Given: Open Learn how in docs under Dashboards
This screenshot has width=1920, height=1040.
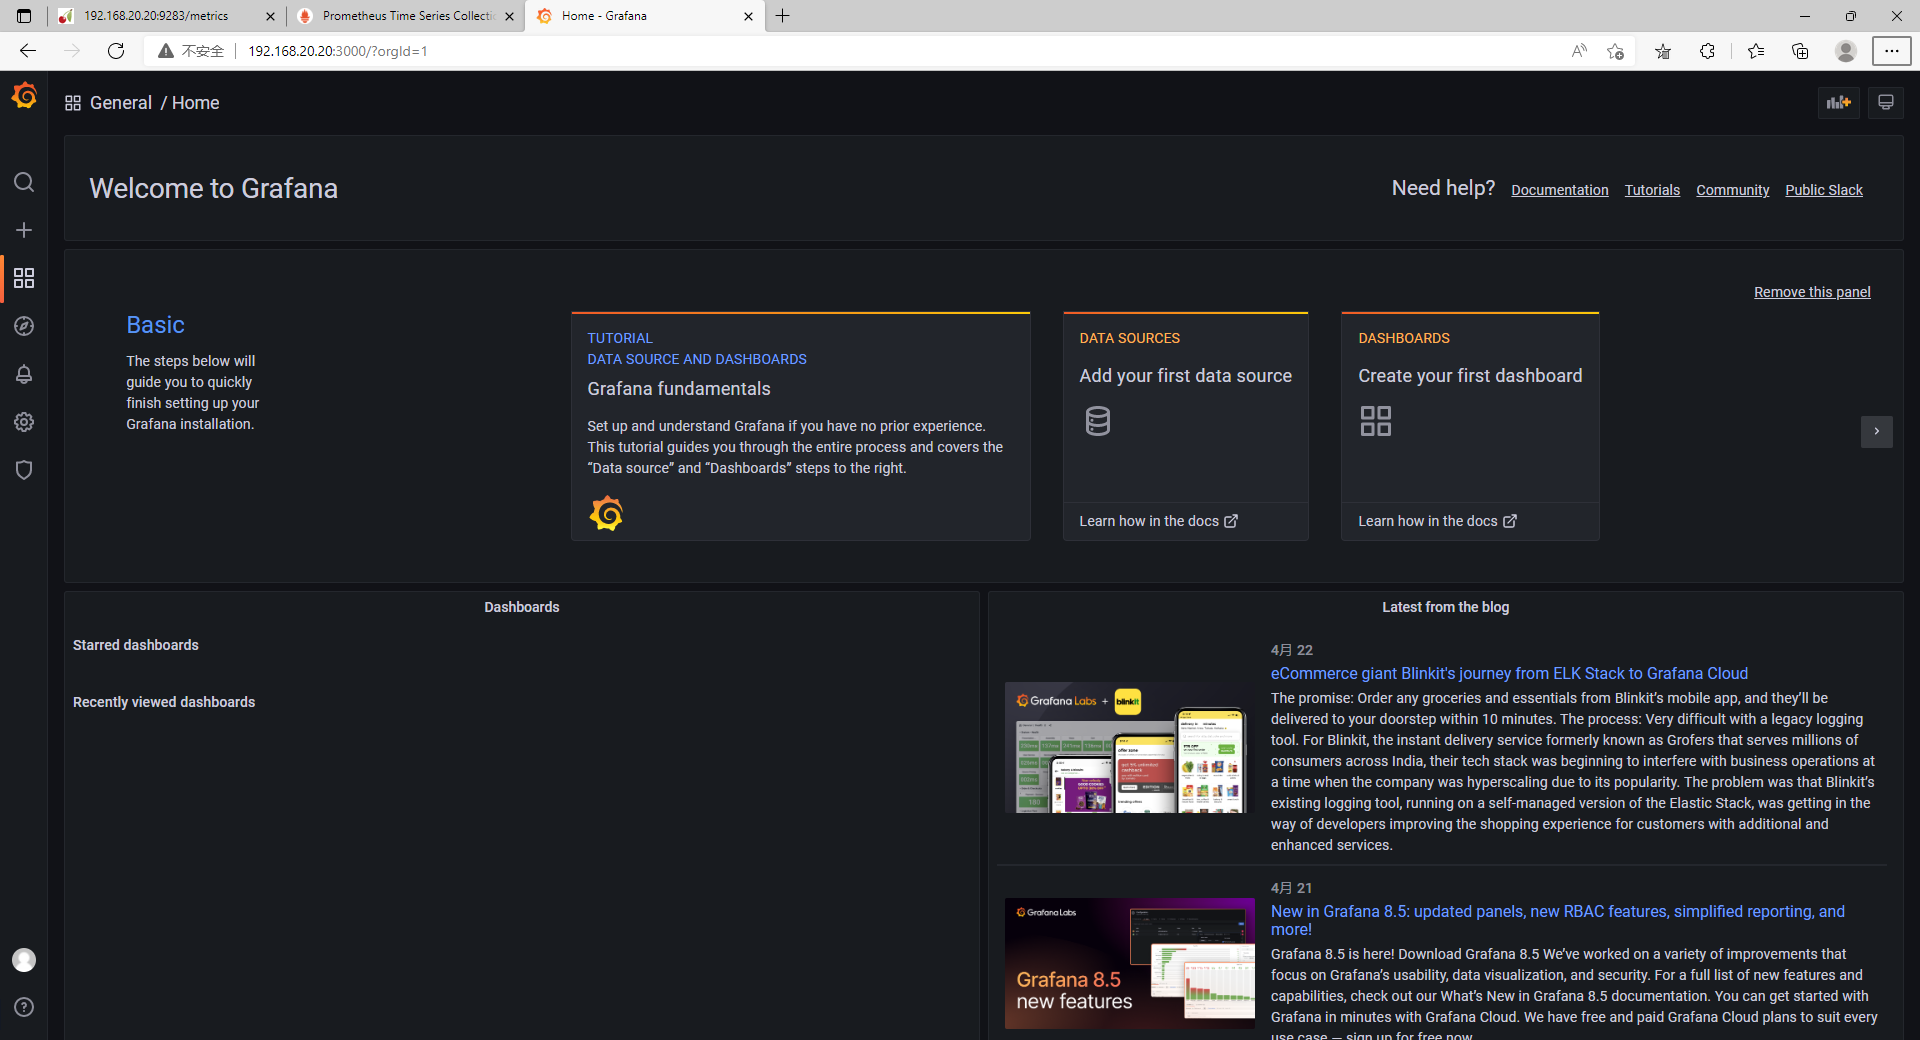Looking at the screenshot, I should pos(1437,521).
